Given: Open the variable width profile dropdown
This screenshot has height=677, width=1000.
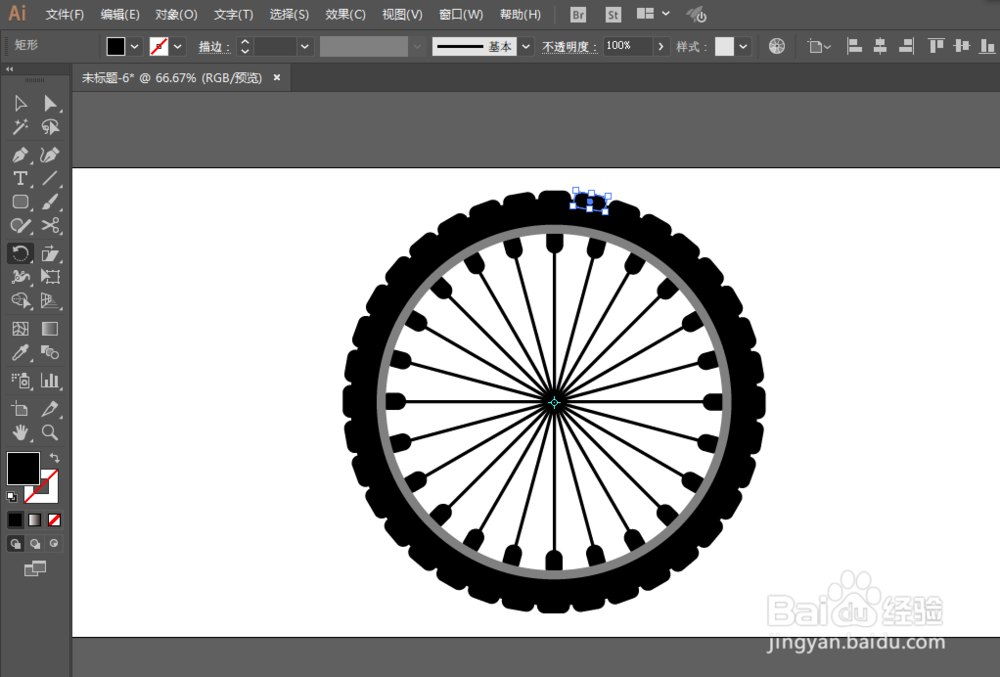Looking at the screenshot, I should point(417,47).
